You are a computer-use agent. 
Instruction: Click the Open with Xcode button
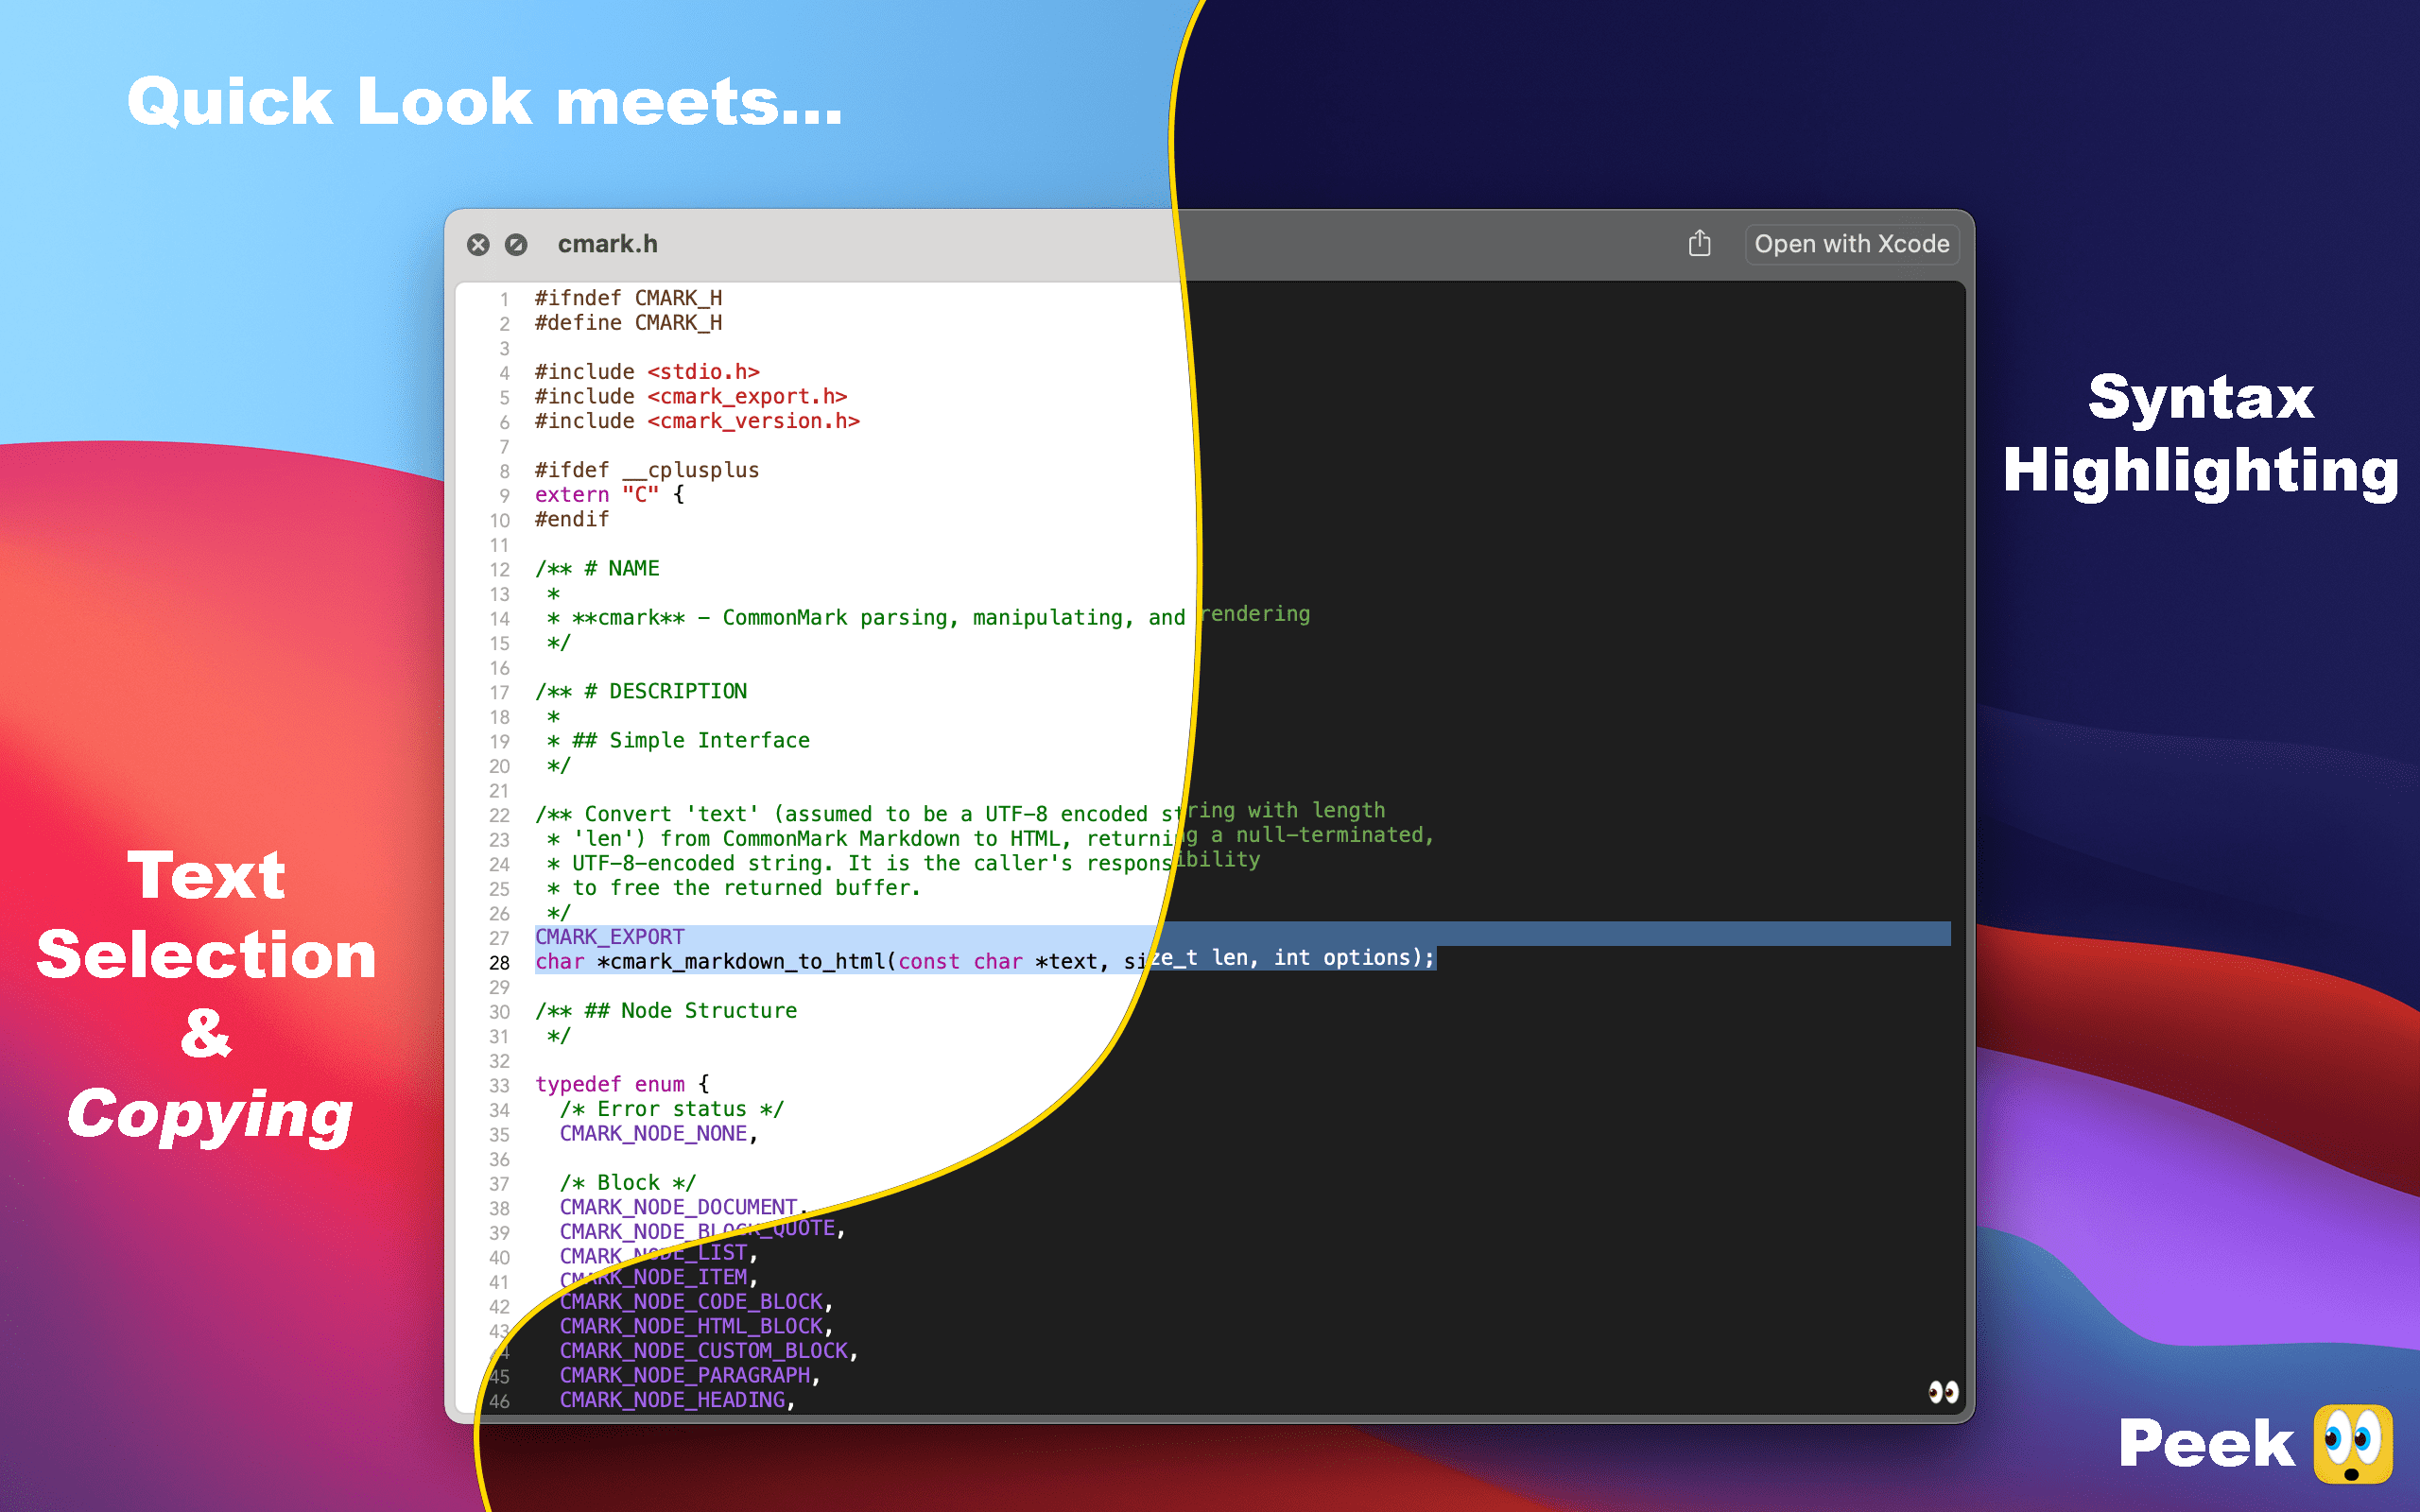[x=1851, y=243]
